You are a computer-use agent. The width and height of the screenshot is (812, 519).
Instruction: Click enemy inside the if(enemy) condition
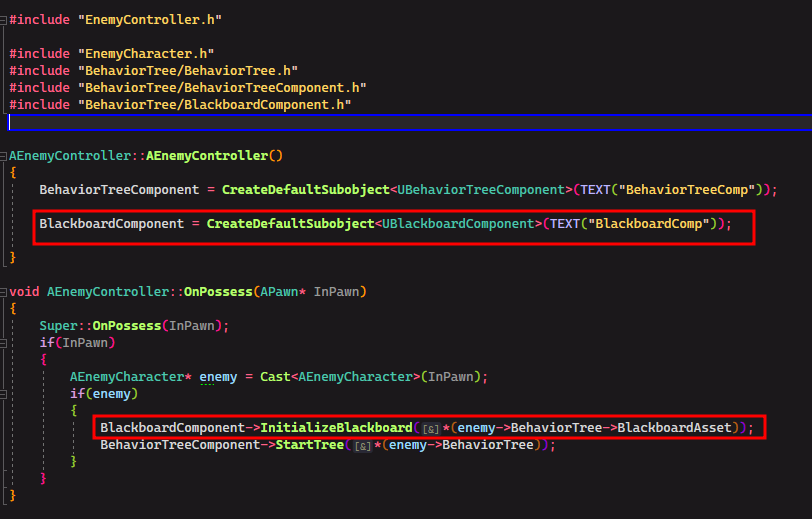tap(111, 394)
